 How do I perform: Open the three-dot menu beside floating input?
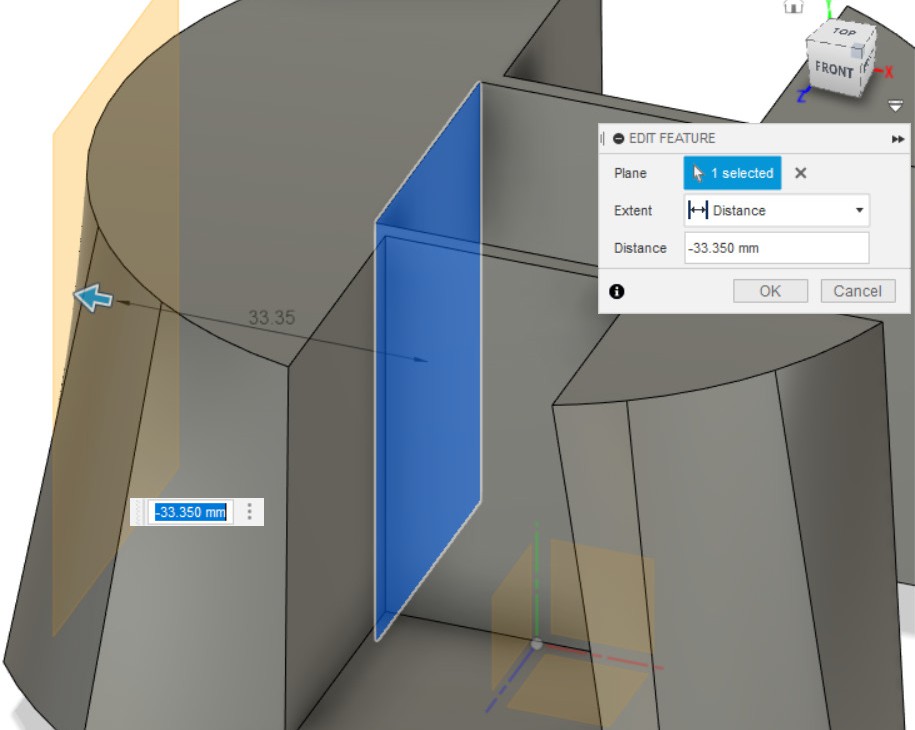click(250, 512)
